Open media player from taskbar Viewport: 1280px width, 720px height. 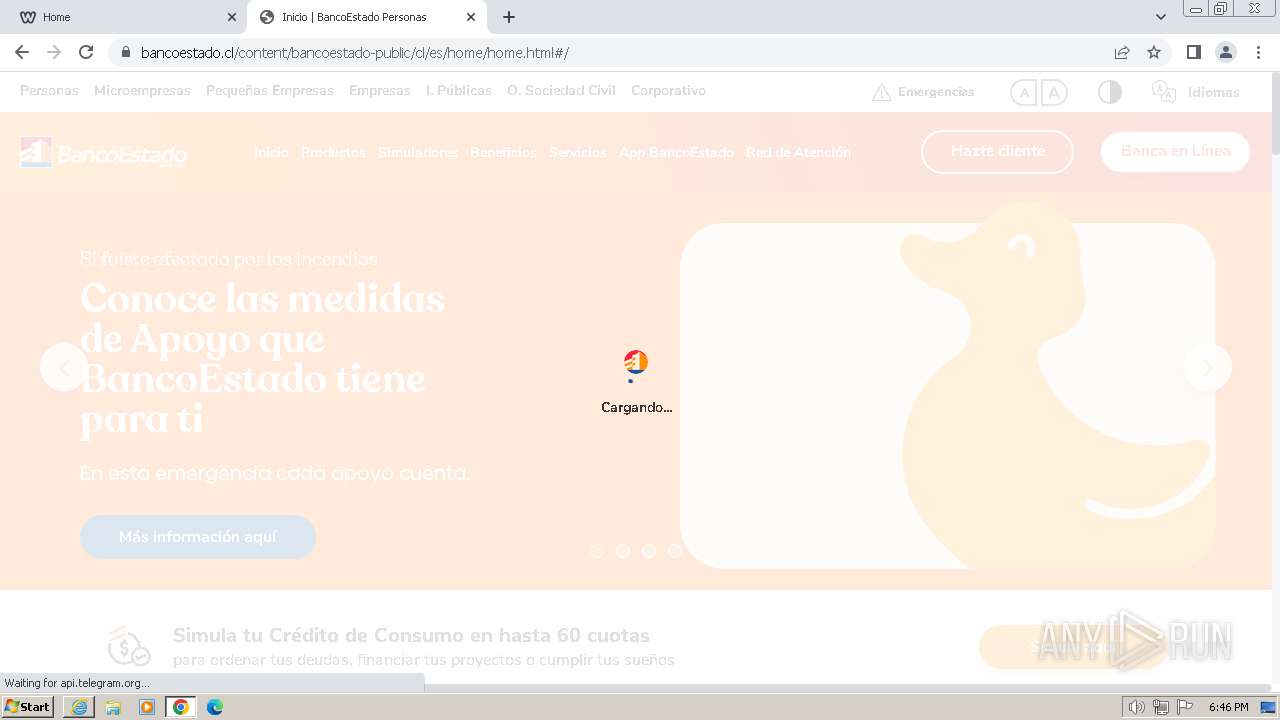(x=147, y=707)
